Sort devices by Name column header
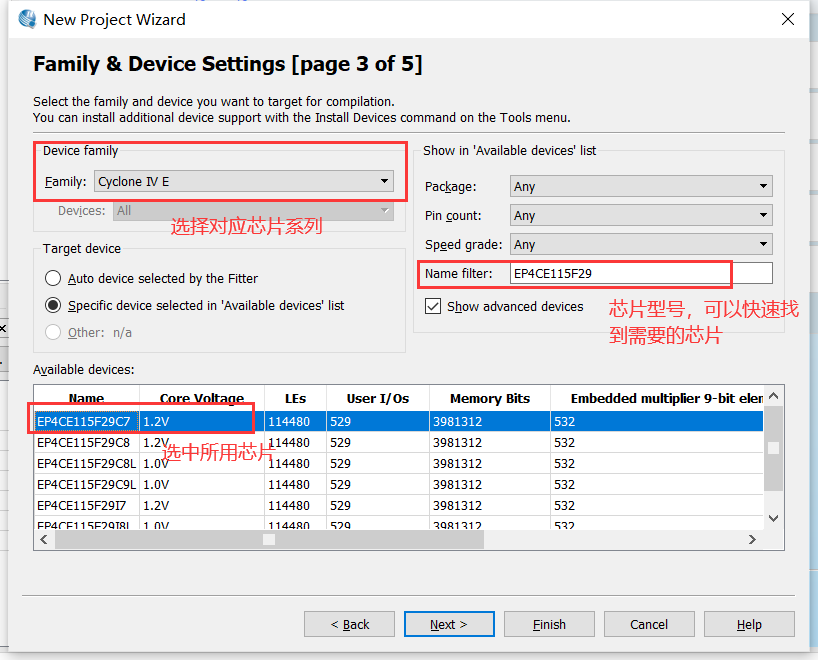 click(87, 399)
